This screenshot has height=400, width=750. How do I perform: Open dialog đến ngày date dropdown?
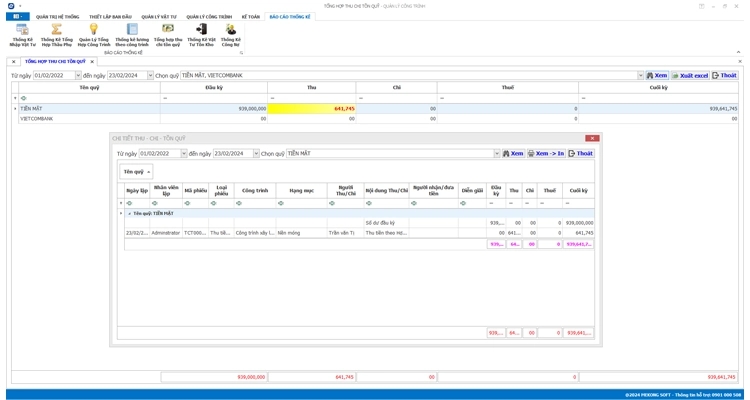click(256, 154)
